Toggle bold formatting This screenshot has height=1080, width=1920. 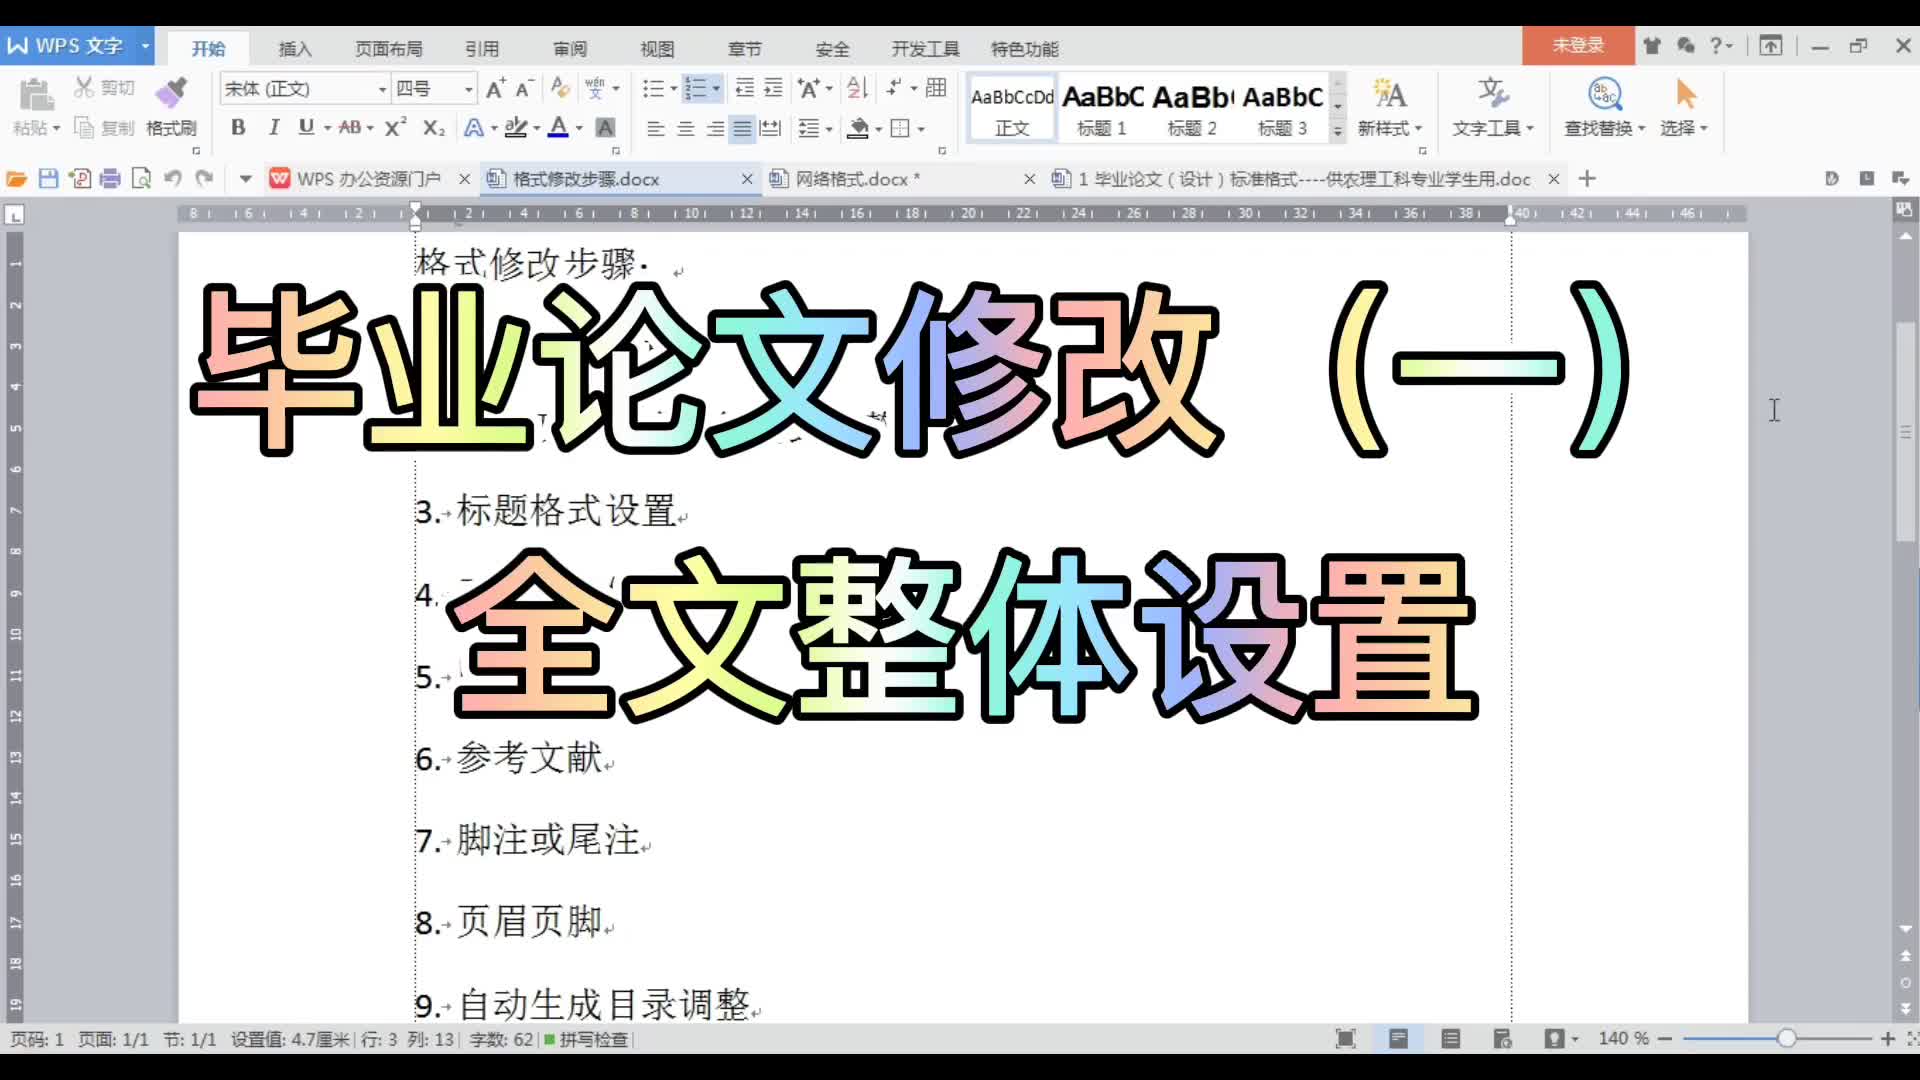click(x=238, y=127)
